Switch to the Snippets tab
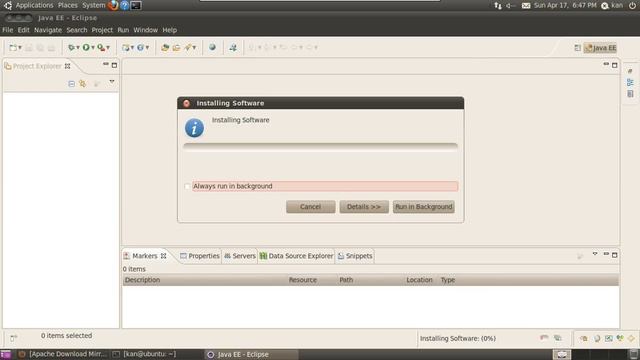Image resolution: width=640 pixels, height=360 pixels. pos(355,256)
